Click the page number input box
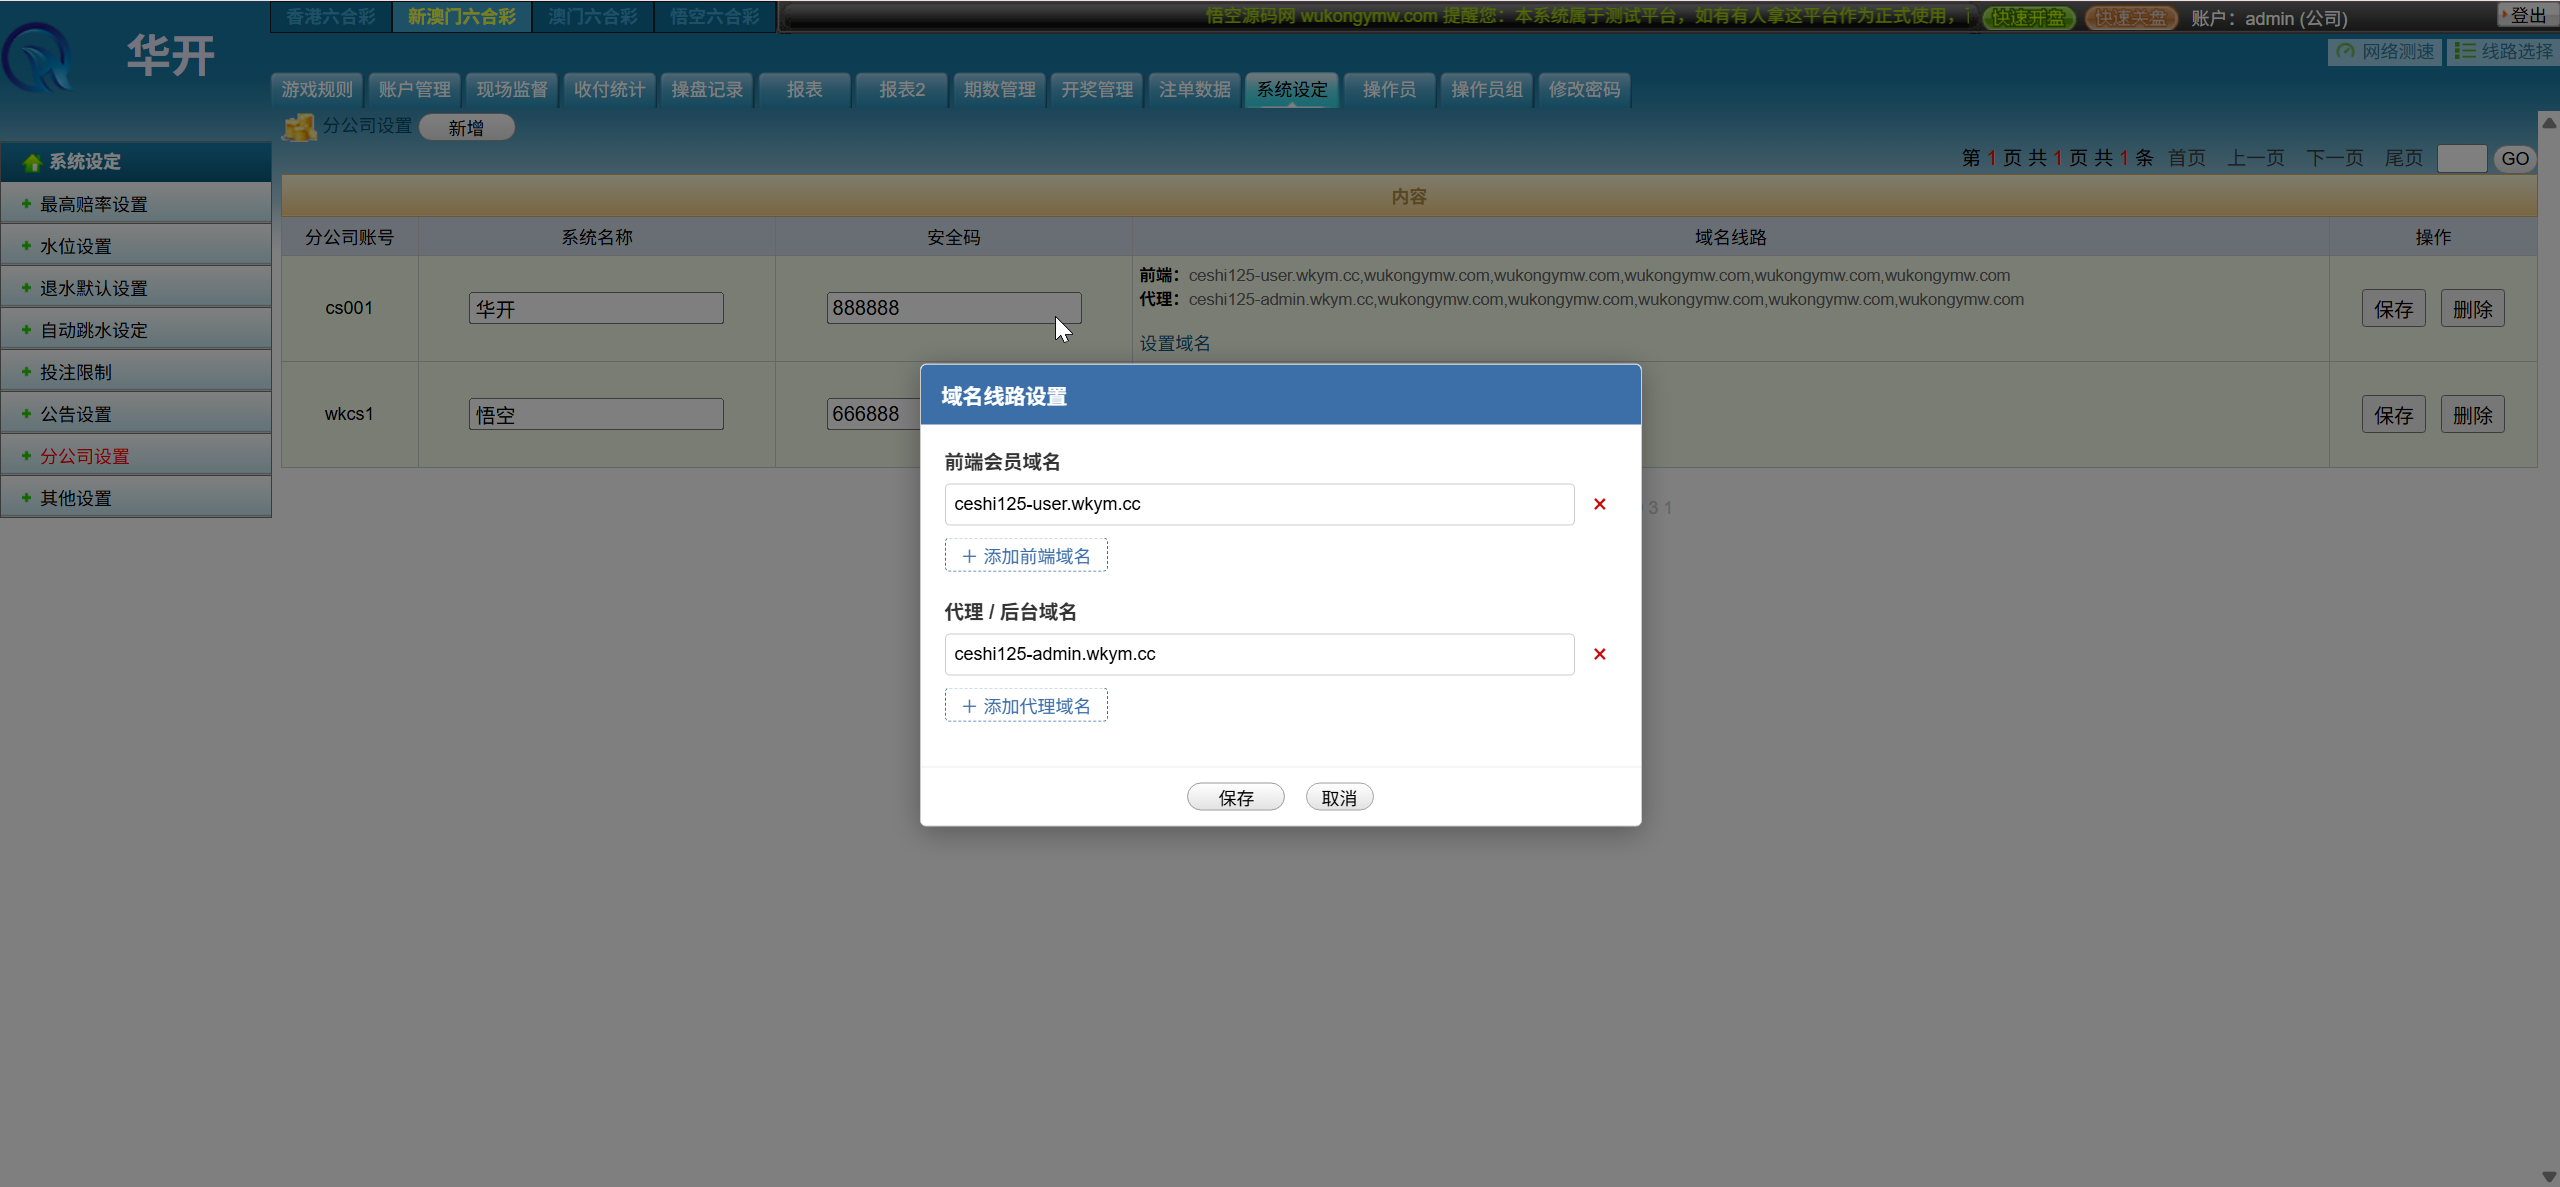The height and width of the screenshot is (1187, 2560). point(2462,159)
